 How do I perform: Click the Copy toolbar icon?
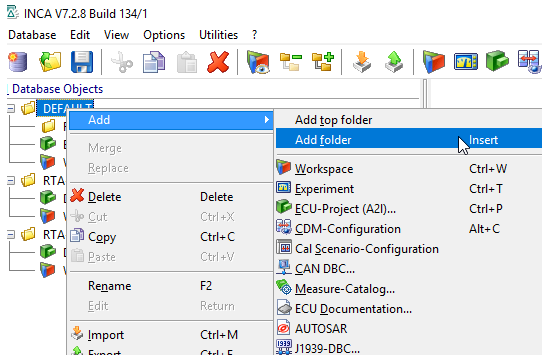[x=154, y=62]
